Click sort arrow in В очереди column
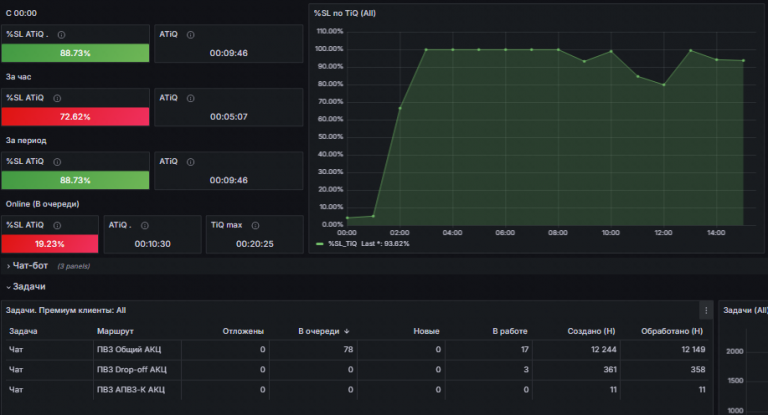The height and width of the screenshot is (415, 768). pyautogui.click(x=347, y=332)
